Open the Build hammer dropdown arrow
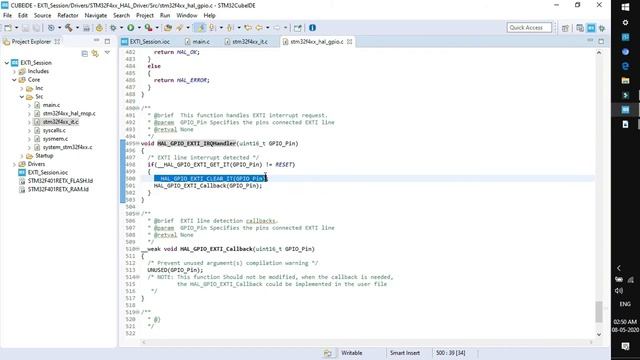This screenshot has width=640, height=360. click(77, 28)
